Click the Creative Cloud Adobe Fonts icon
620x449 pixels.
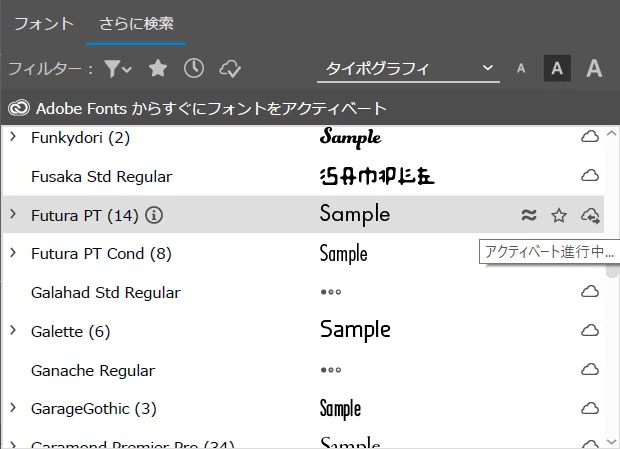pyautogui.click(x=19, y=108)
